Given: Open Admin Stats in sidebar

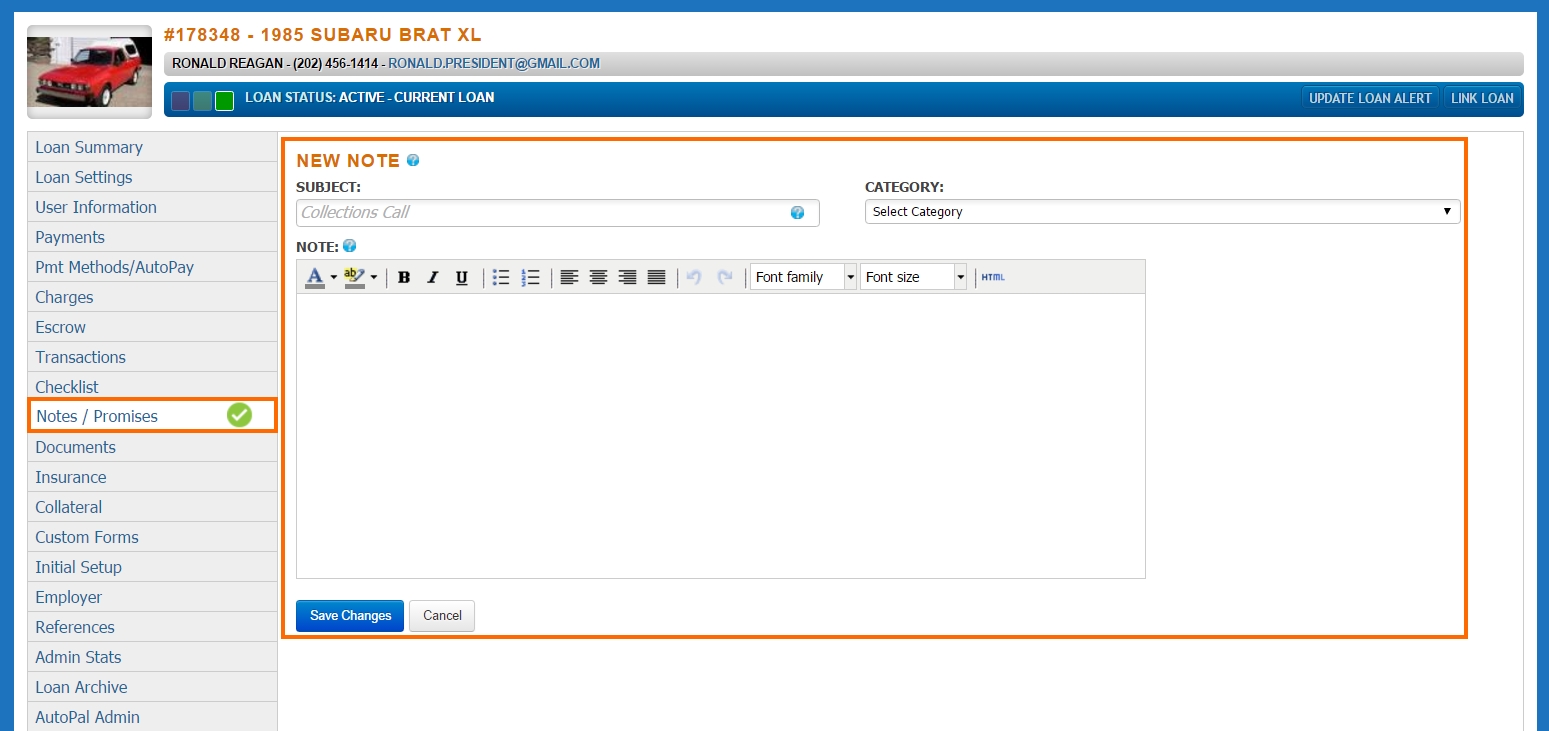Looking at the screenshot, I should coord(152,657).
